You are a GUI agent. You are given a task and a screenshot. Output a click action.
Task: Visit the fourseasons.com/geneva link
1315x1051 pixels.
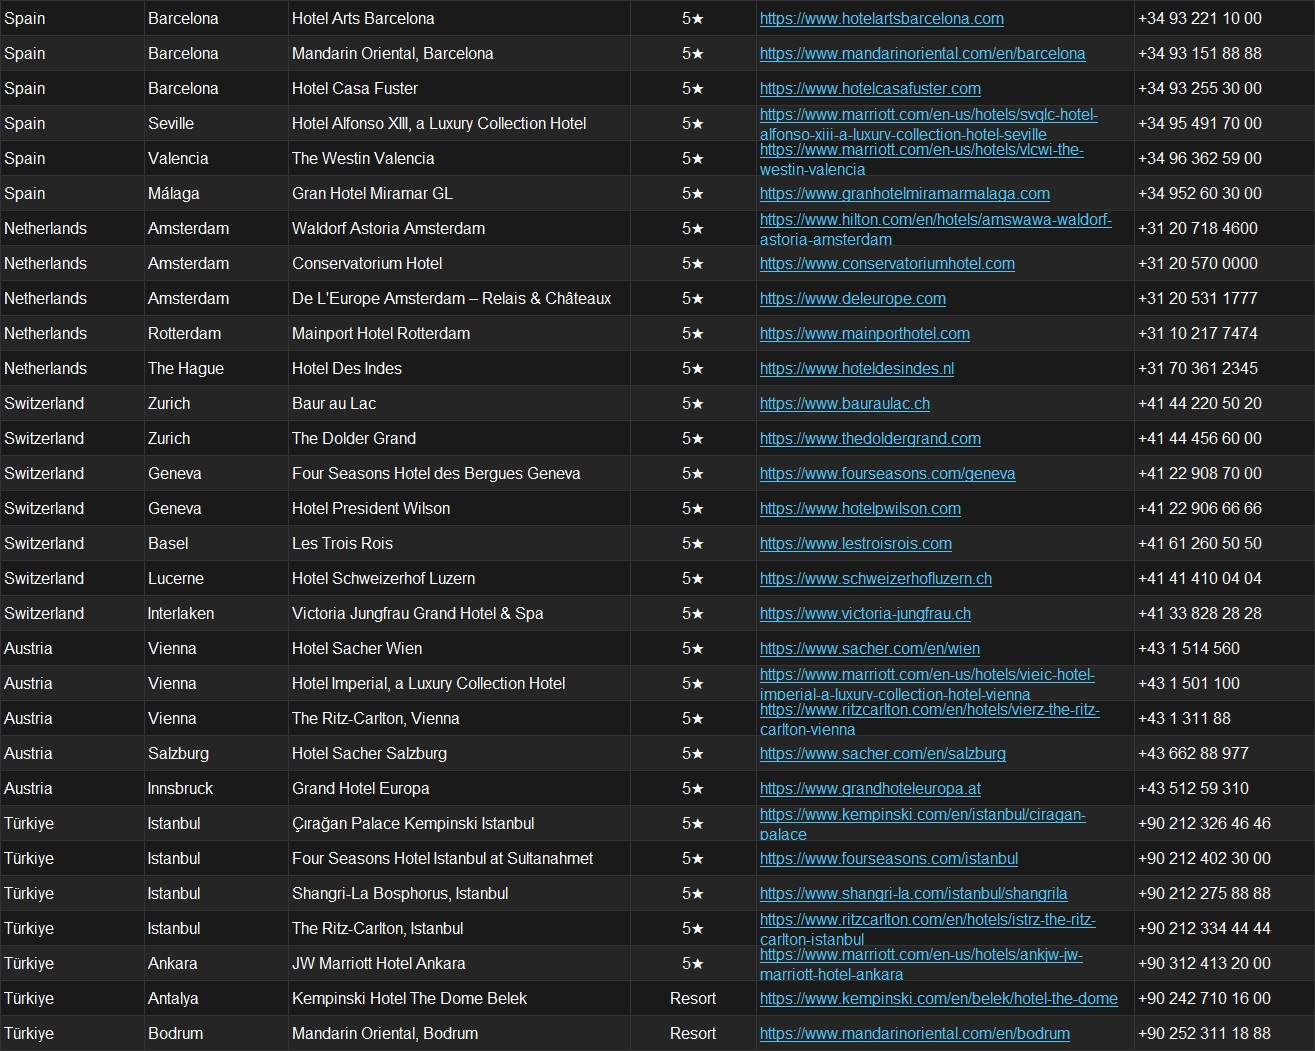point(887,473)
